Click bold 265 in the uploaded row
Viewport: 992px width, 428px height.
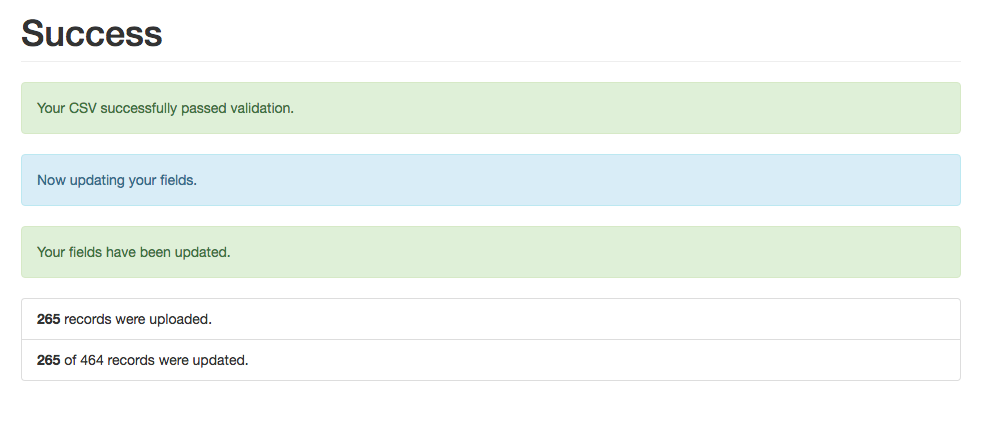click(49, 319)
